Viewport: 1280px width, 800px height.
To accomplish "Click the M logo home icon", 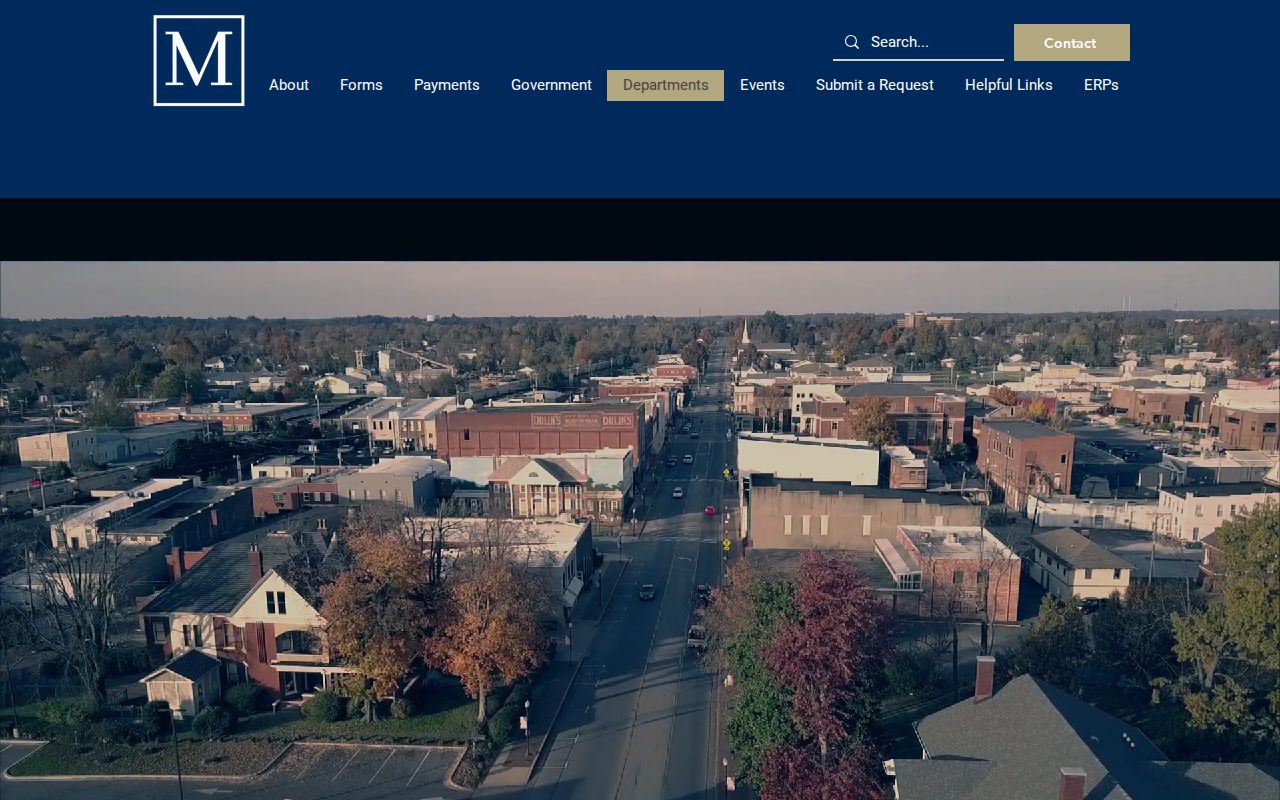I will [x=199, y=60].
